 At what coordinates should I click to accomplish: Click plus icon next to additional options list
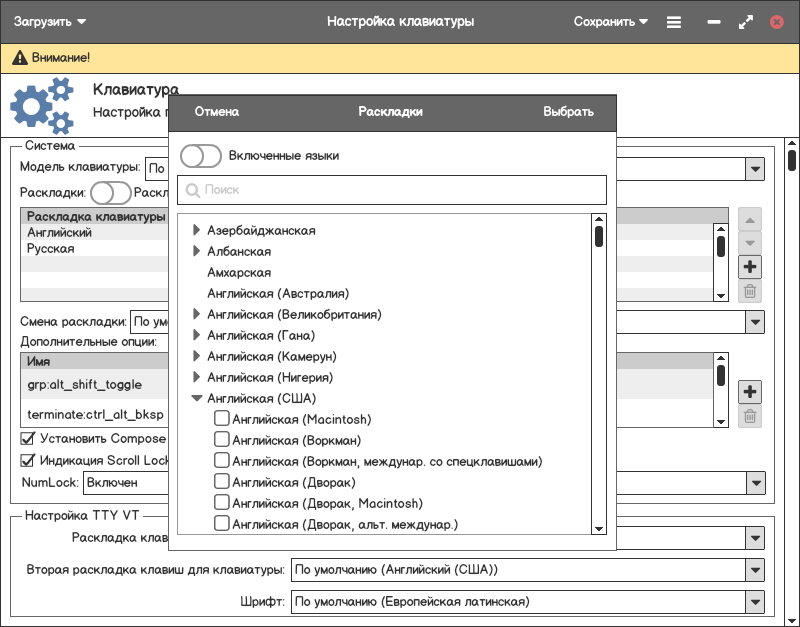[750, 391]
